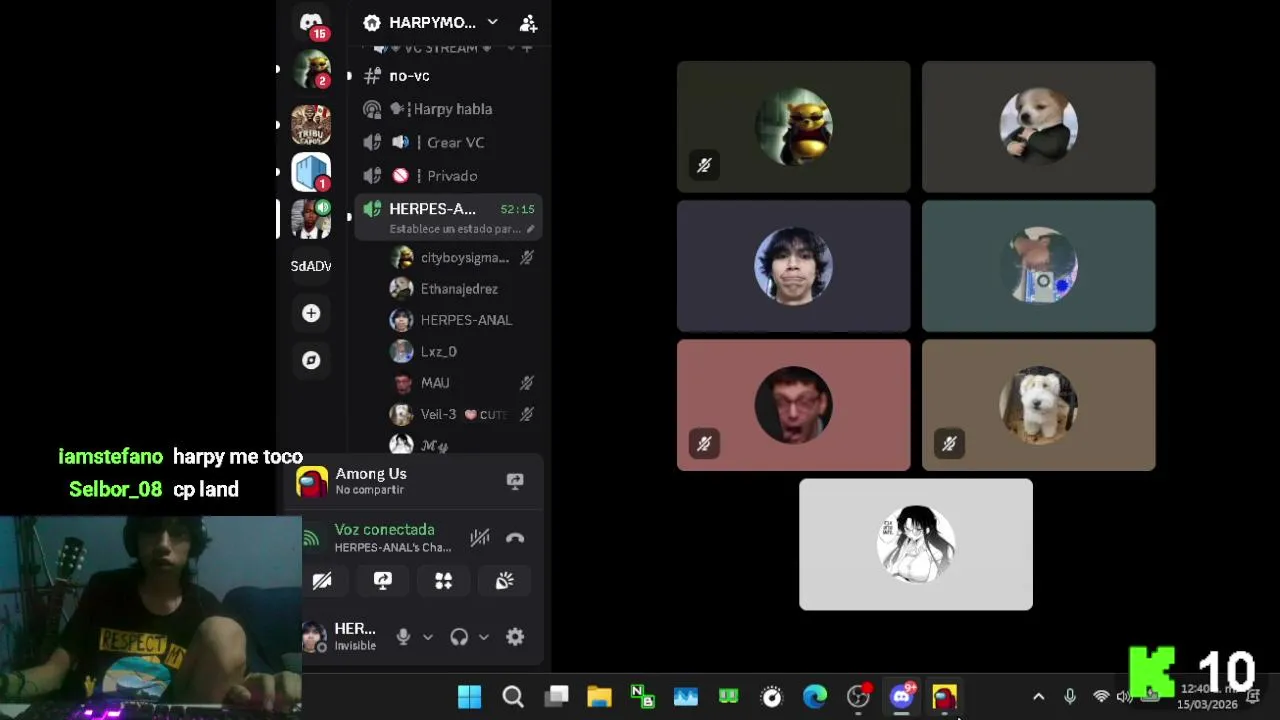Edit voice channel status pencil icon

(530, 229)
